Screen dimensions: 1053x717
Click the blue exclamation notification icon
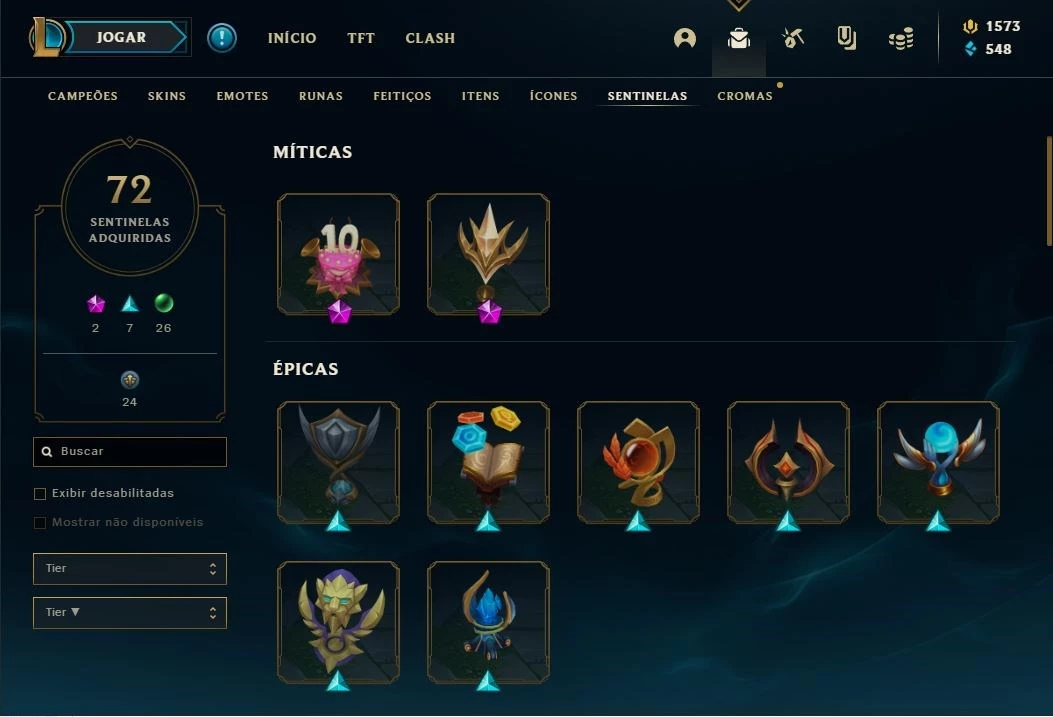click(222, 38)
